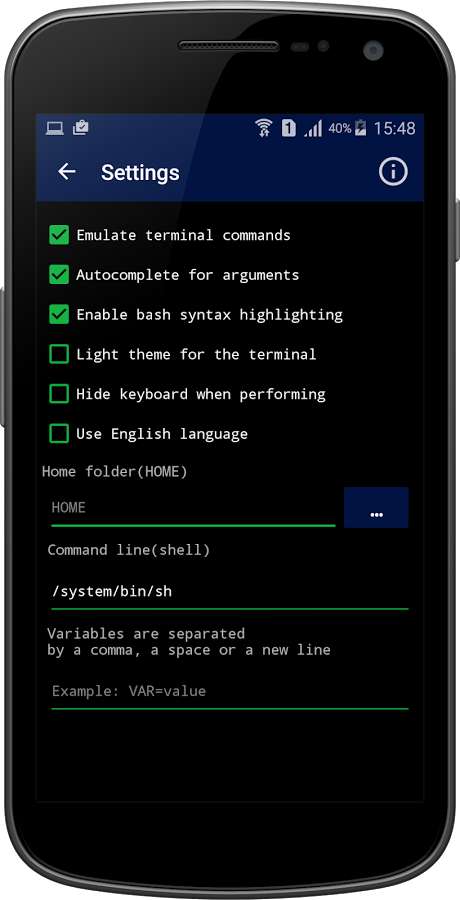Viewport: 460px width, 900px height.
Task: Turn off Enable bash syntax highlighting
Action: tap(59, 315)
